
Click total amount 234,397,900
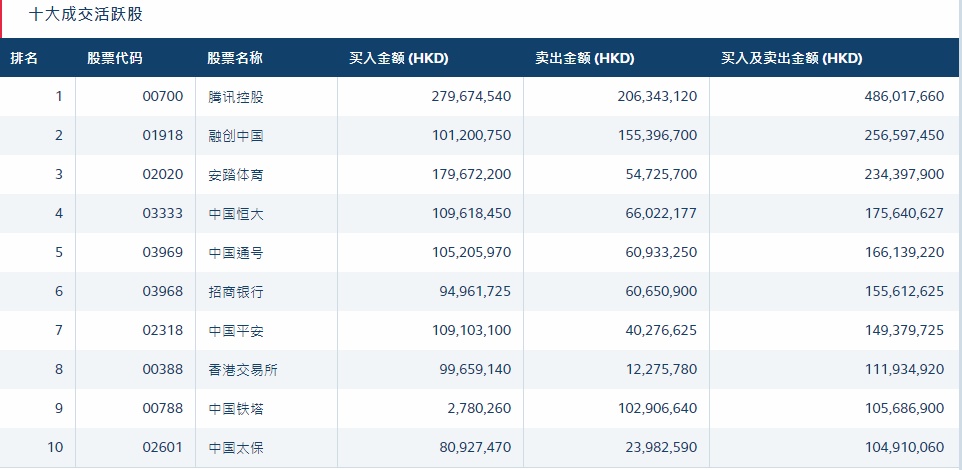[x=904, y=174]
